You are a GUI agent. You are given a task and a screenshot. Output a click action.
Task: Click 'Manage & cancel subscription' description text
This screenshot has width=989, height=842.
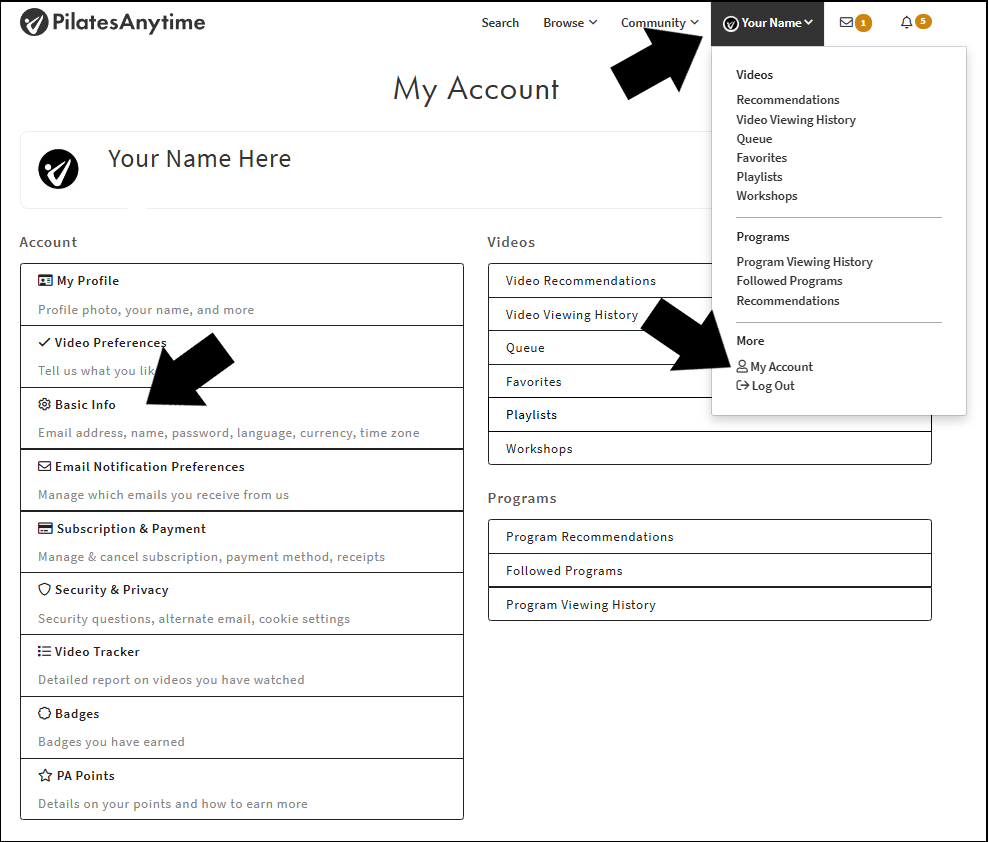211,557
